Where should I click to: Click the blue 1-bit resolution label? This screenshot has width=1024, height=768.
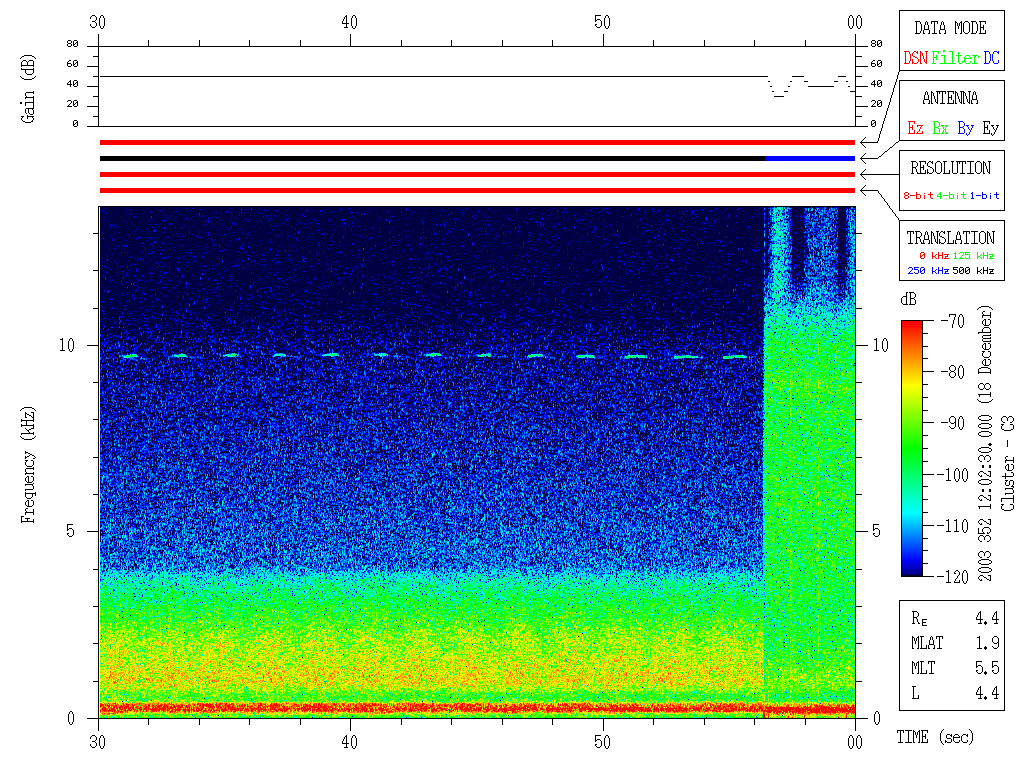click(984, 196)
